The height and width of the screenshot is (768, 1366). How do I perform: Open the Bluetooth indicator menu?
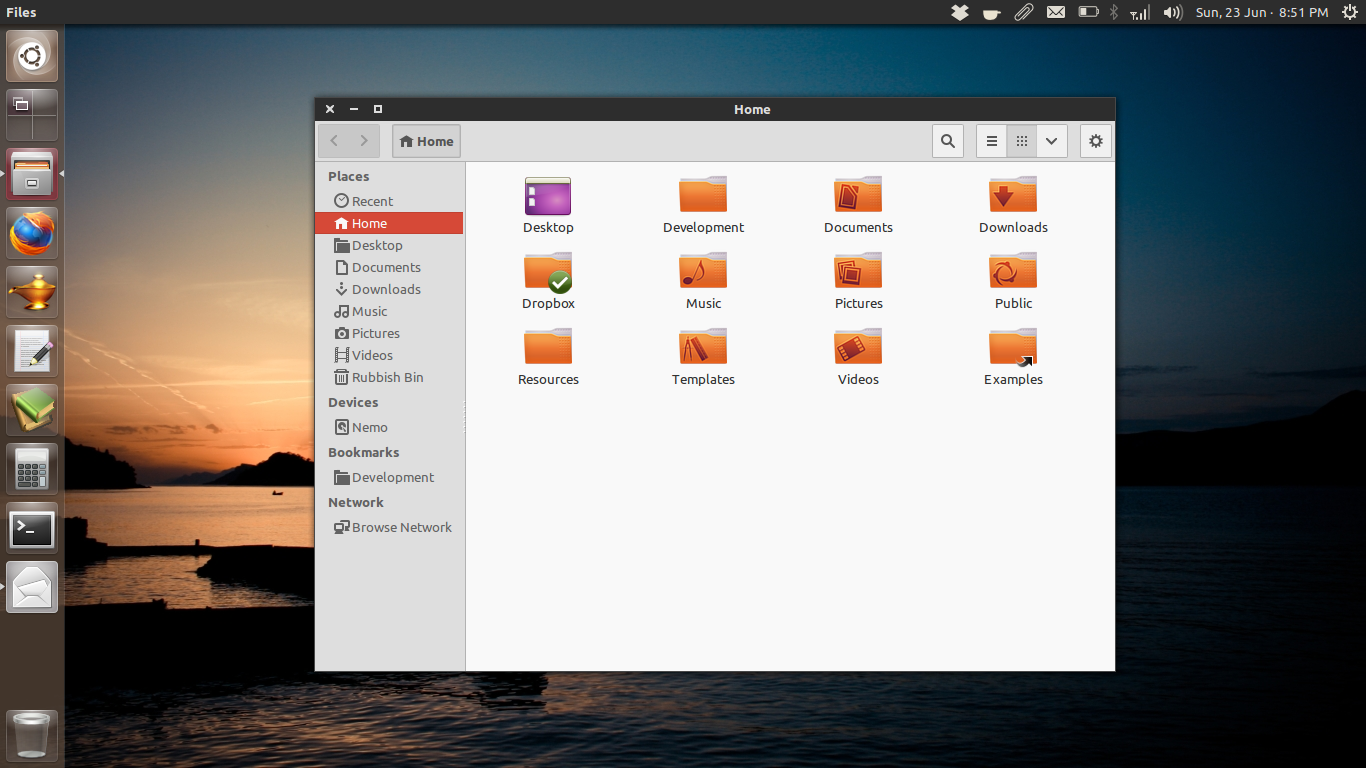(1114, 12)
